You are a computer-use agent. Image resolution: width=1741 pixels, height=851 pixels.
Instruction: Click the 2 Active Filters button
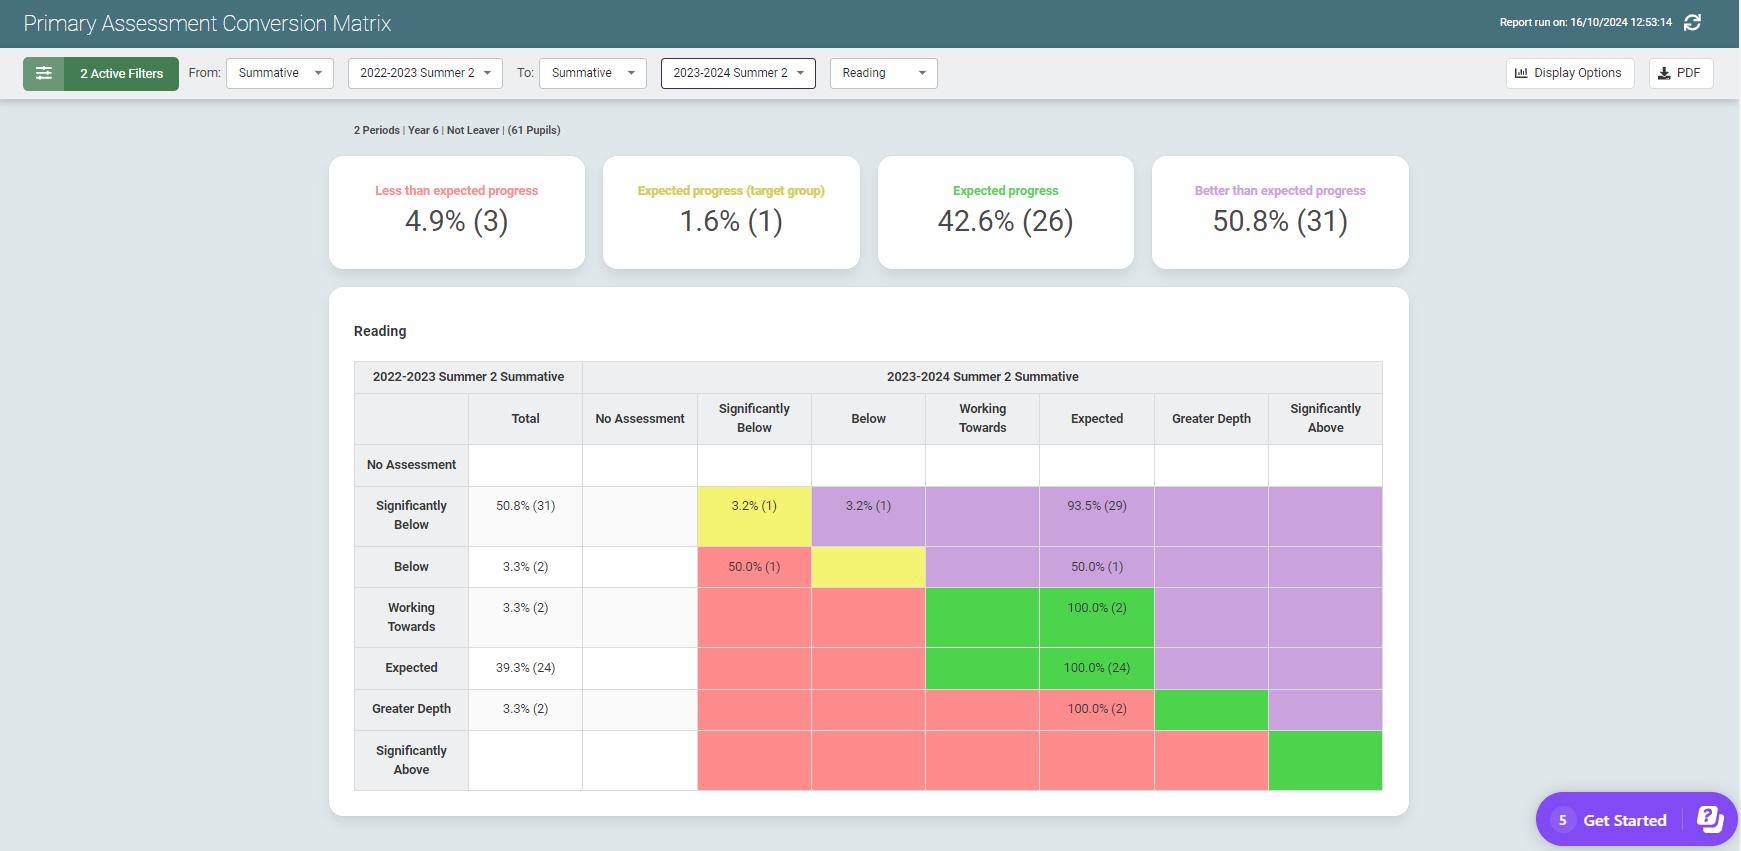click(121, 73)
